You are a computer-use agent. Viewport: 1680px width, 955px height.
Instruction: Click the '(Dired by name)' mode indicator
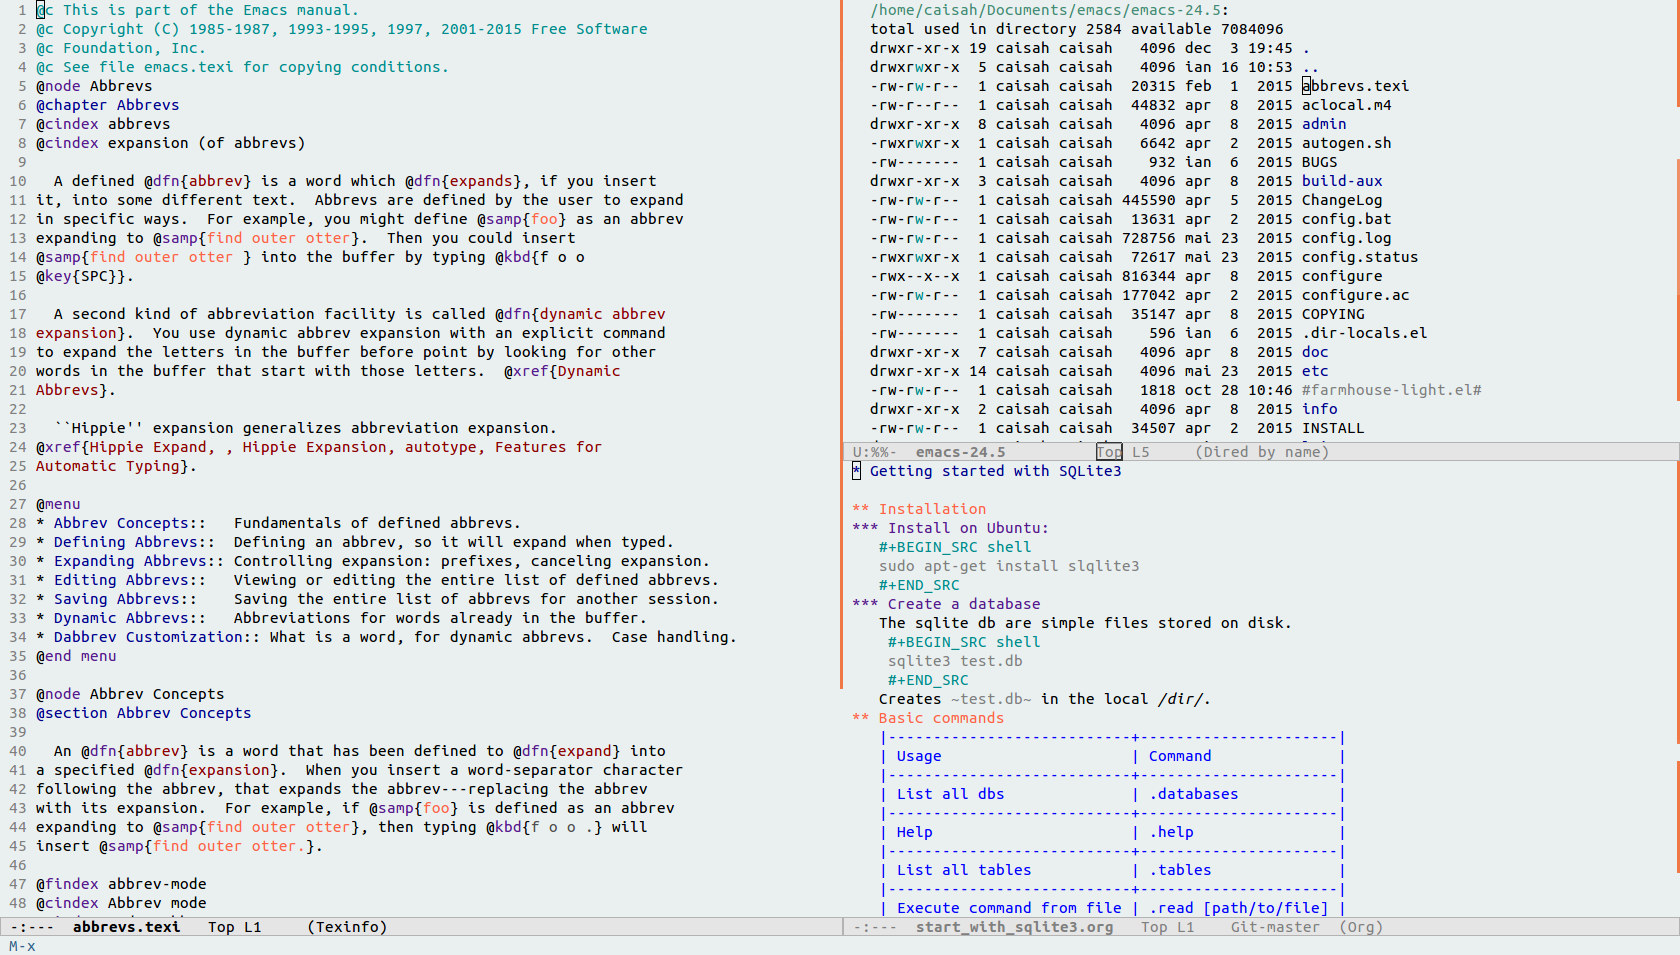[1262, 452]
